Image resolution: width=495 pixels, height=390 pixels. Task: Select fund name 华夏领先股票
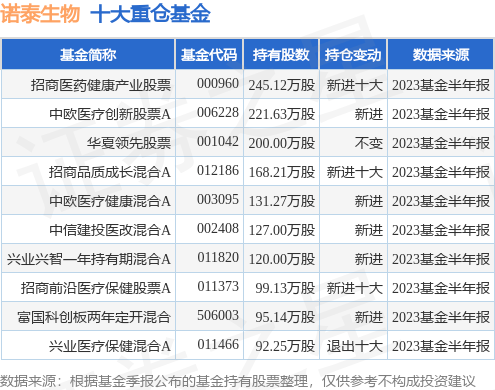click(x=129, y=143)
